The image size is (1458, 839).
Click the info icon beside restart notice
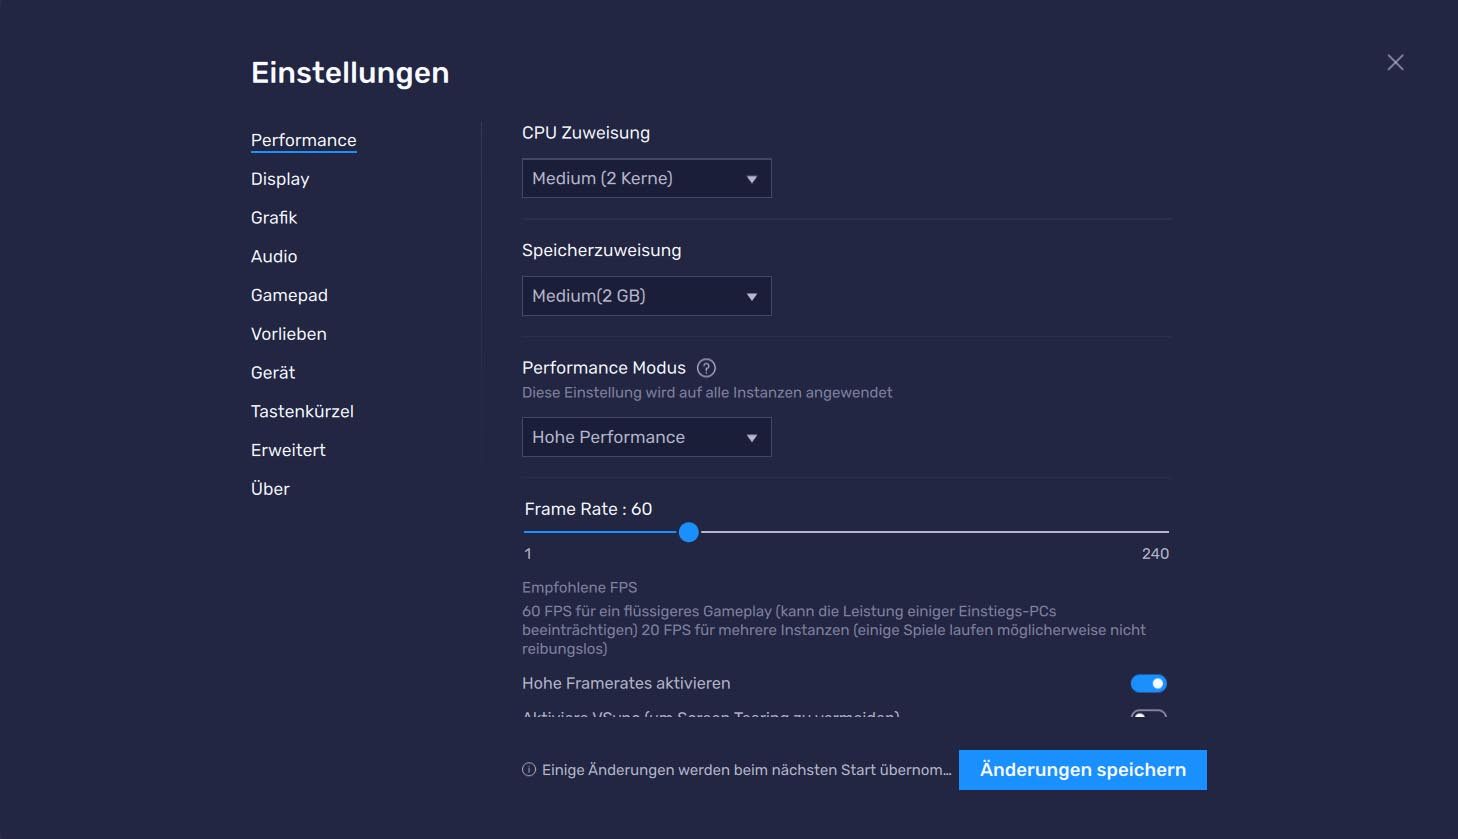coord(529,770)
